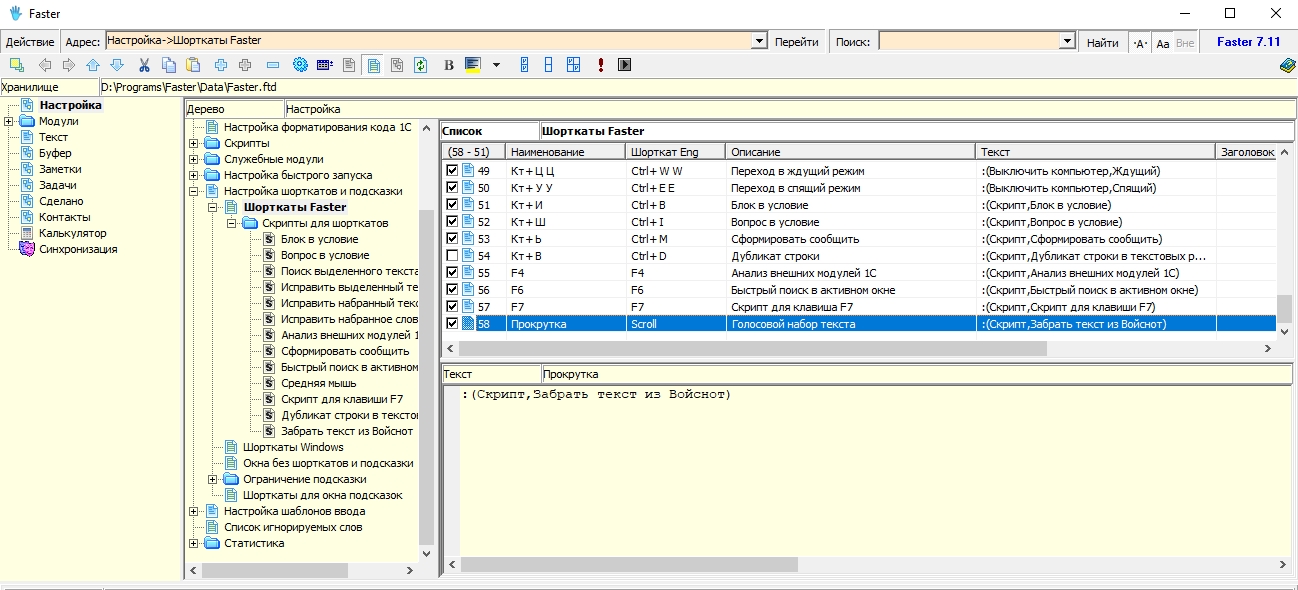
Task: Click the Шорткат Eng column header
Action: pyautogui.click(x=676, y=152)
